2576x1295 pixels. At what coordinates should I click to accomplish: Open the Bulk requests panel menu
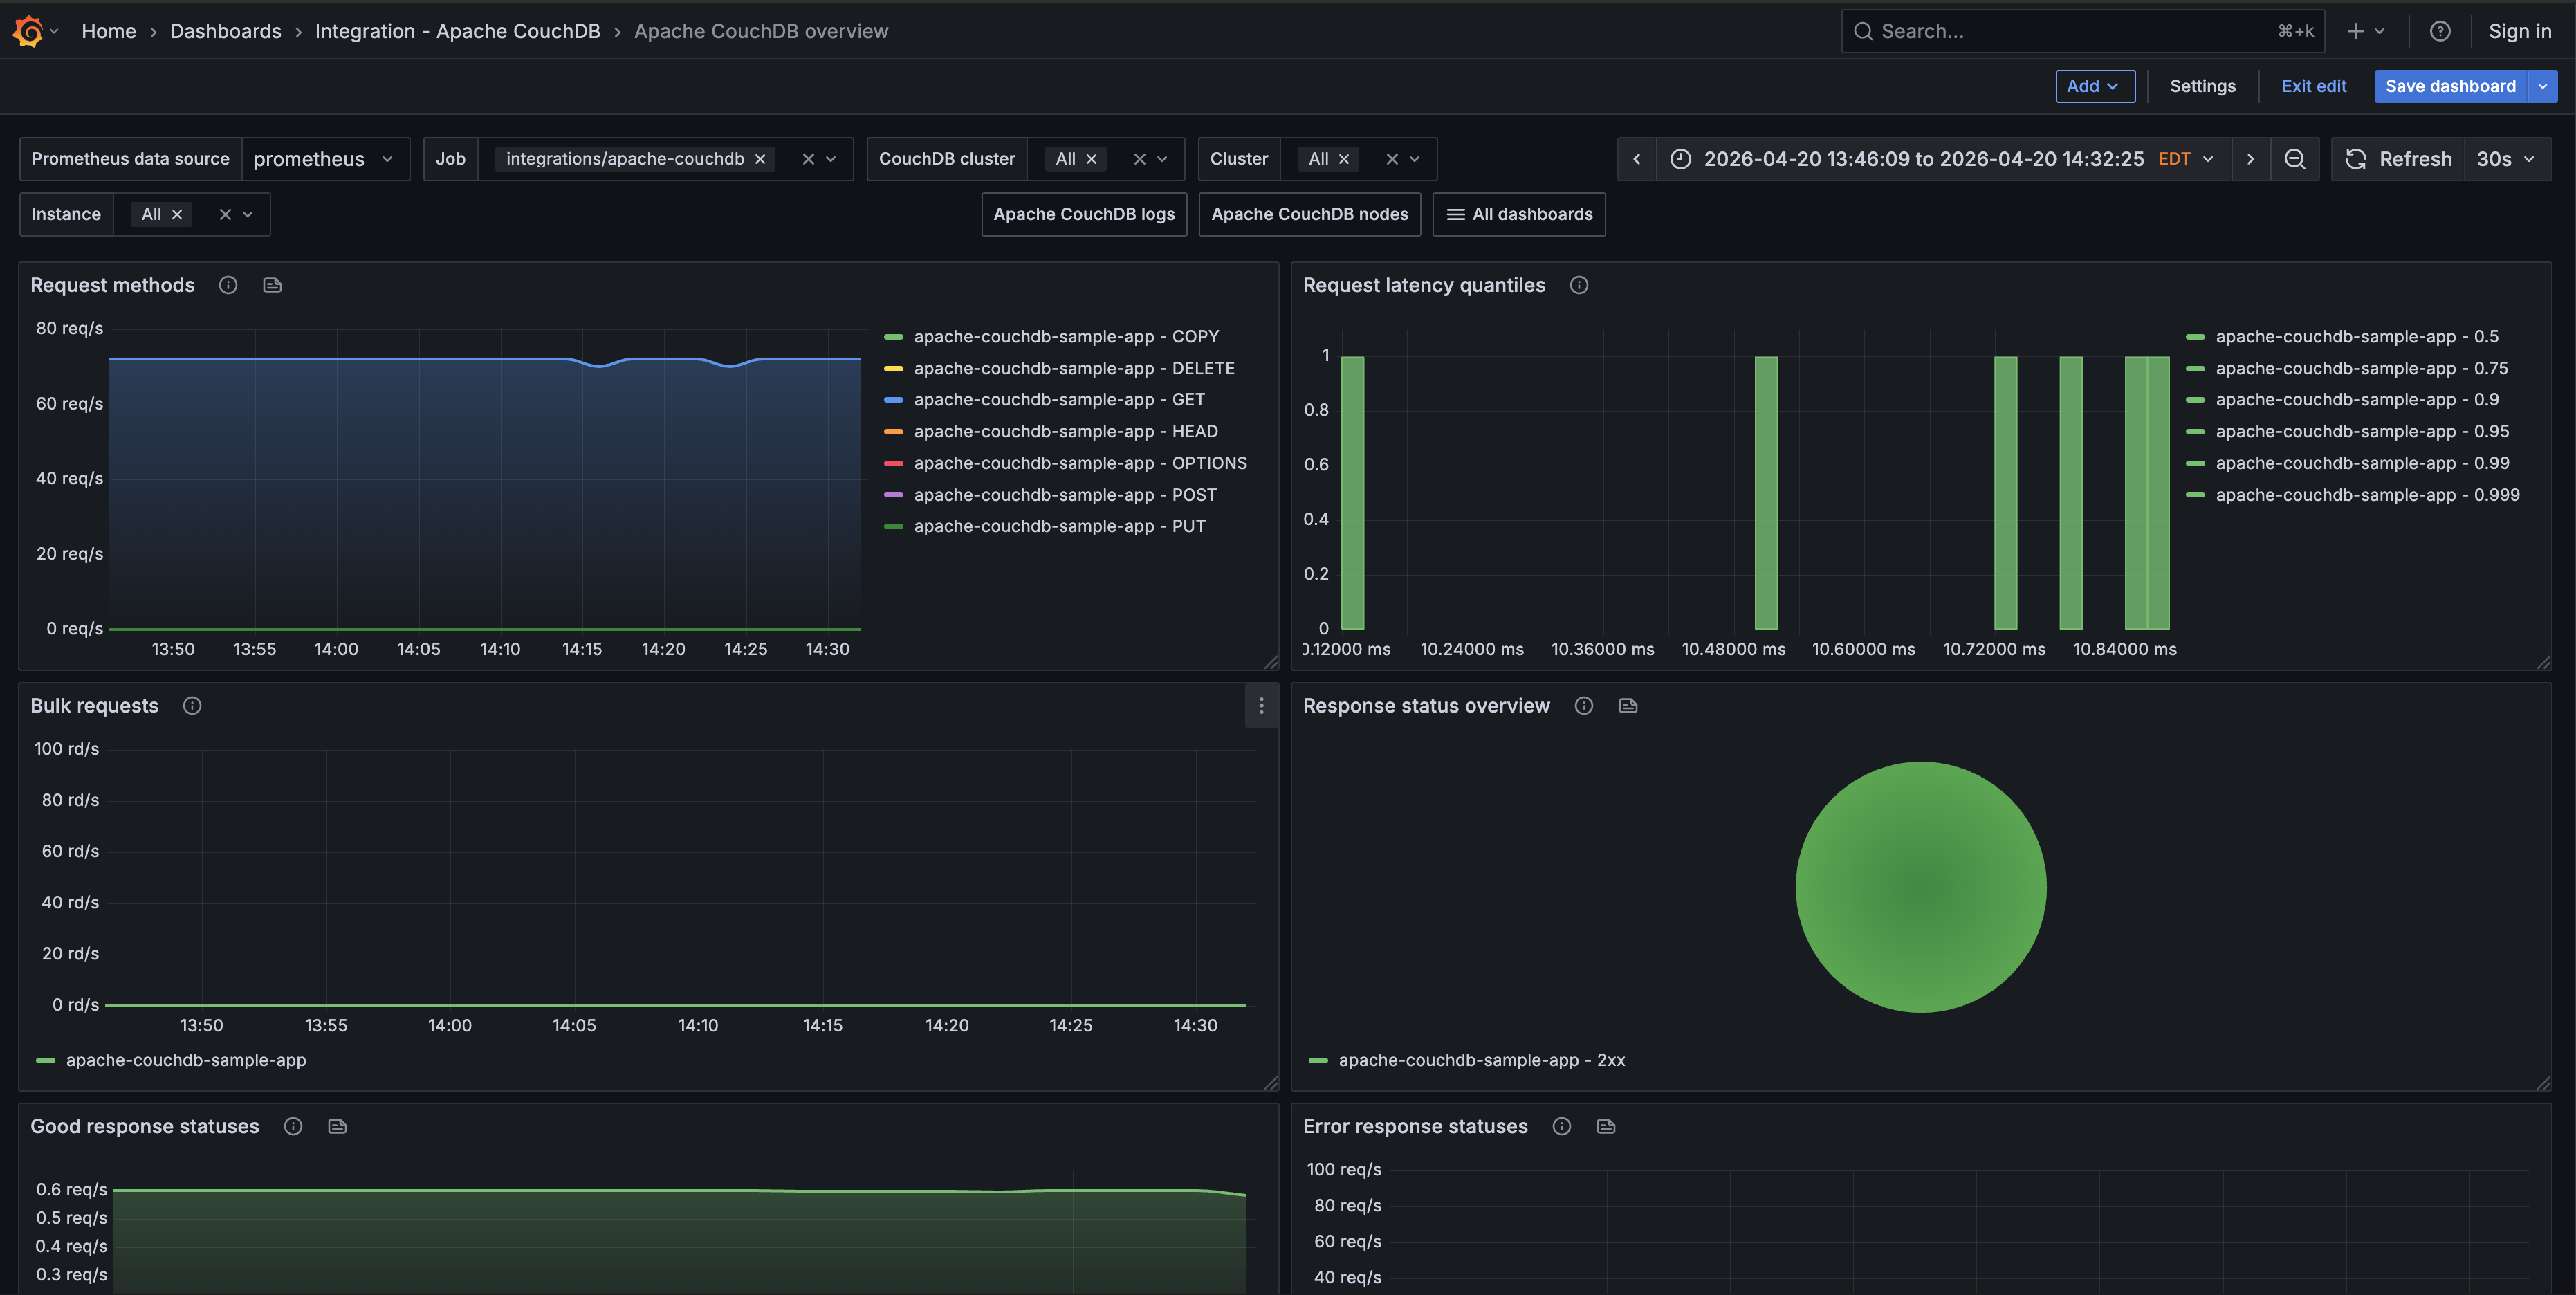(x=1261, y=706)
